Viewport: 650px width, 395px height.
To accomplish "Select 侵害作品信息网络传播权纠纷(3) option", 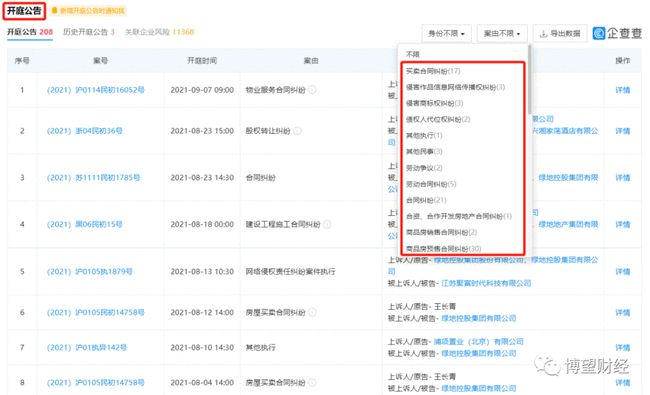I will pyautogui.click(x=455, y=87).
